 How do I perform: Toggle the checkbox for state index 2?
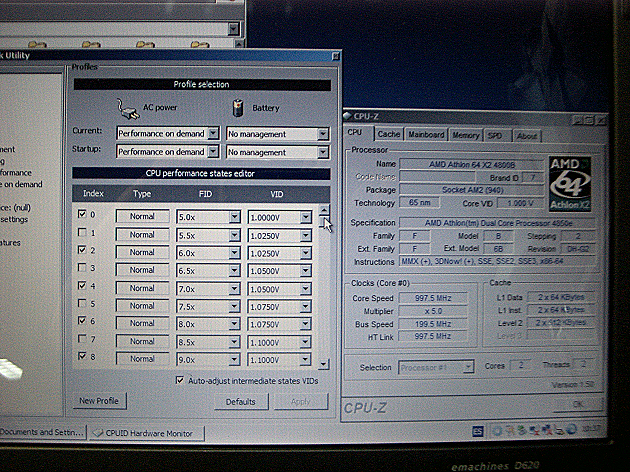pos(82,250)
